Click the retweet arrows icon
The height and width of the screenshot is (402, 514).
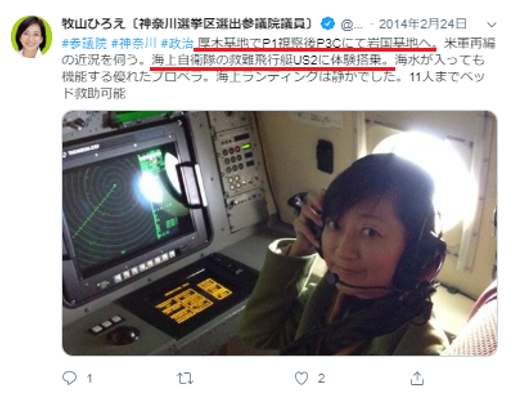[185, 379]
